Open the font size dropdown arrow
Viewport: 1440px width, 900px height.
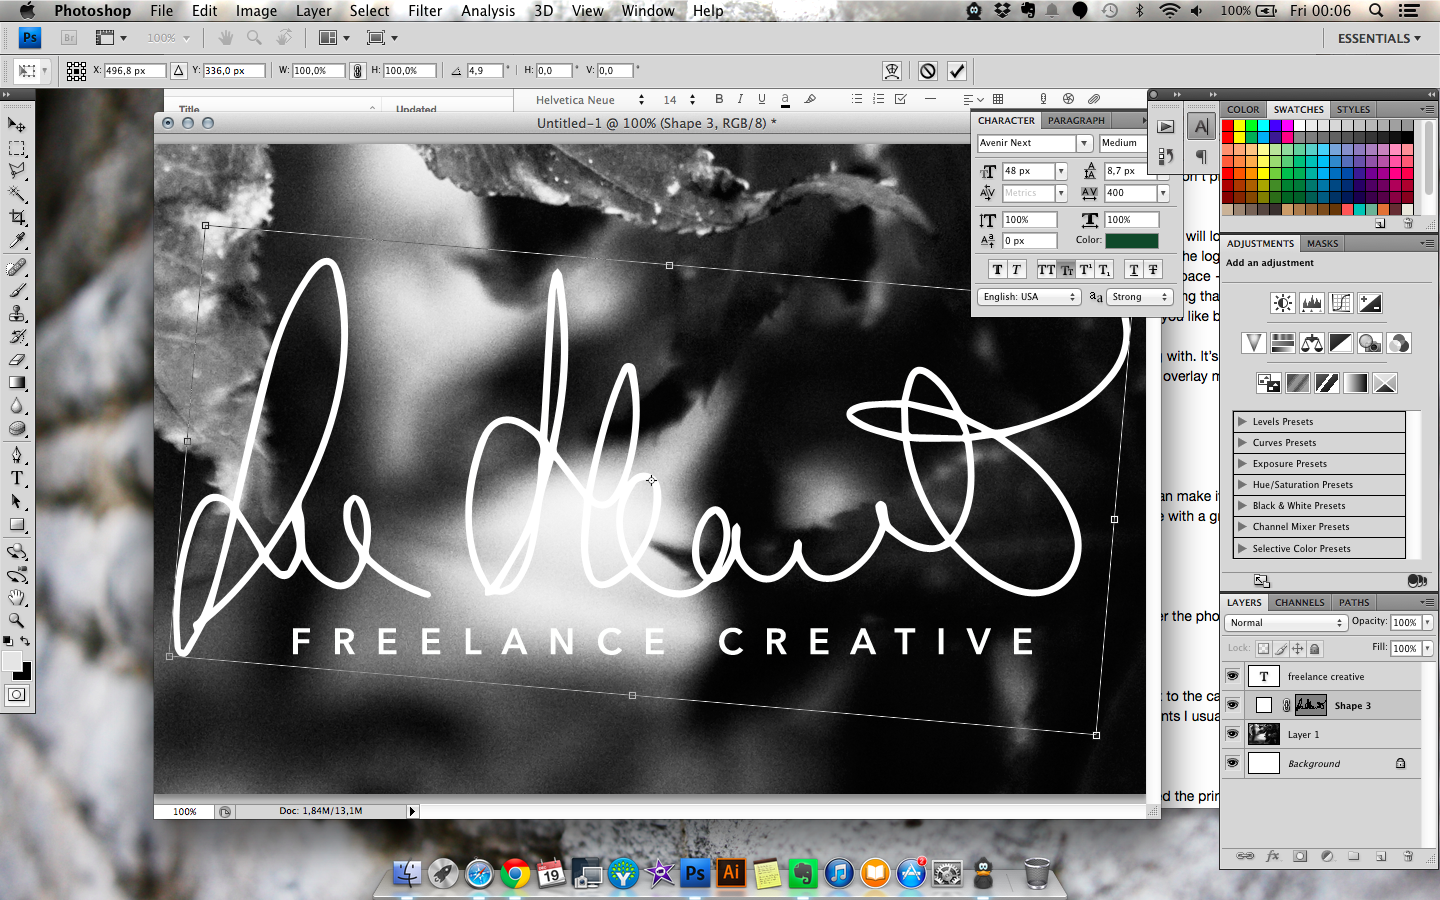click(x=1061, y=171)
